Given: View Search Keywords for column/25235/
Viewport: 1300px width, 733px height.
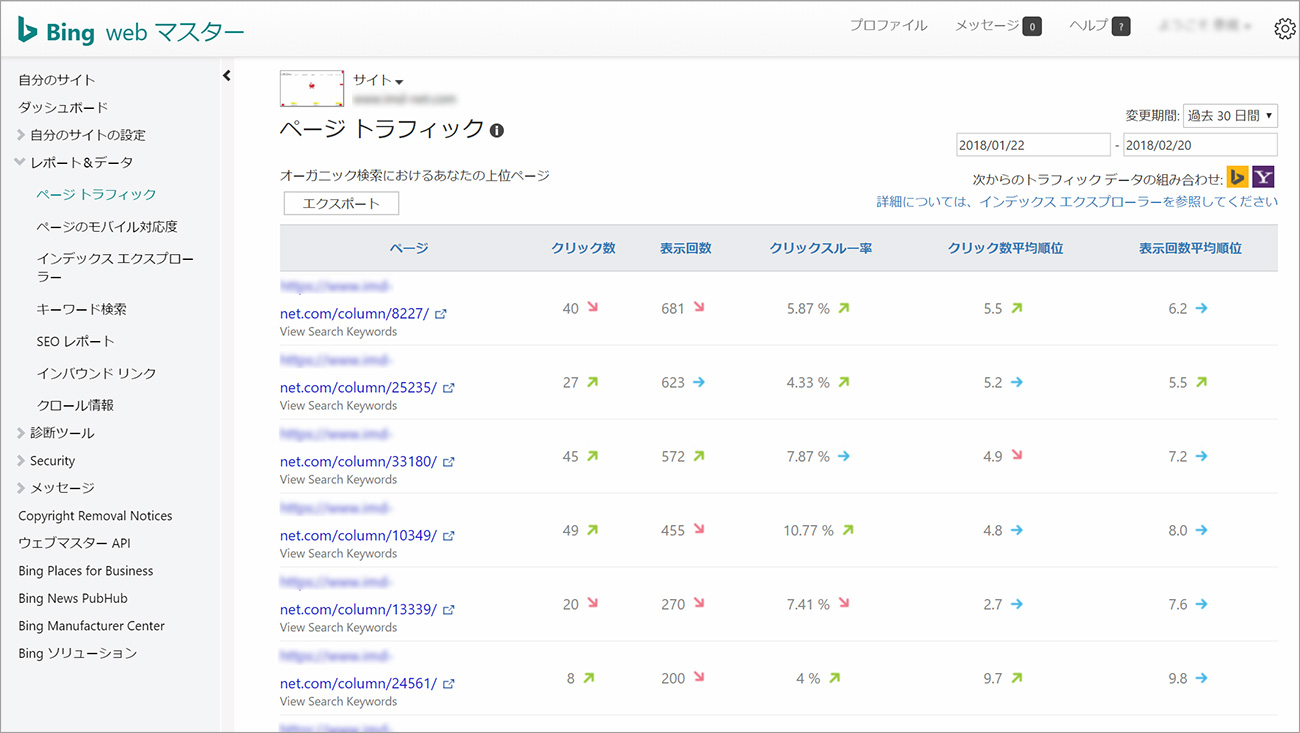Looking at the screenshot, I should [x=338, y=406].
